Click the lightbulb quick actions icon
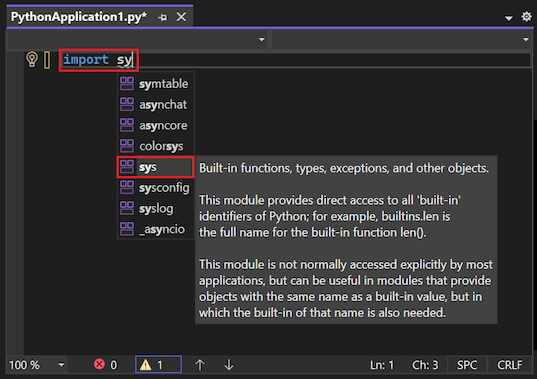 point(32,60)
